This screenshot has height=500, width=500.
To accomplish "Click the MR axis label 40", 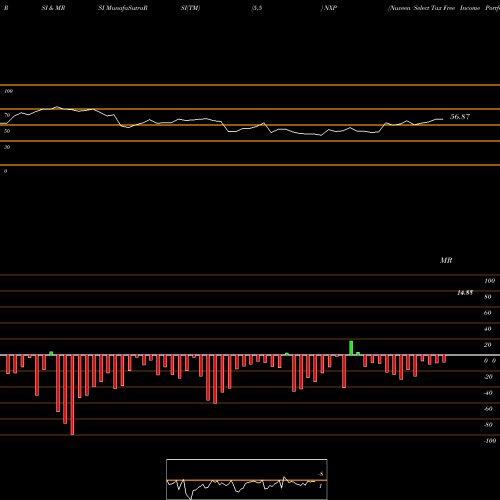I will pyautogui.click(x=488, y=329).
